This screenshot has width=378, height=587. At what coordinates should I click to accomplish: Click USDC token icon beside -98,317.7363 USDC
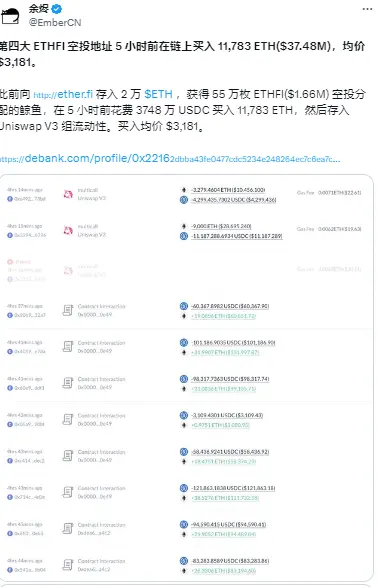point(184,379)
